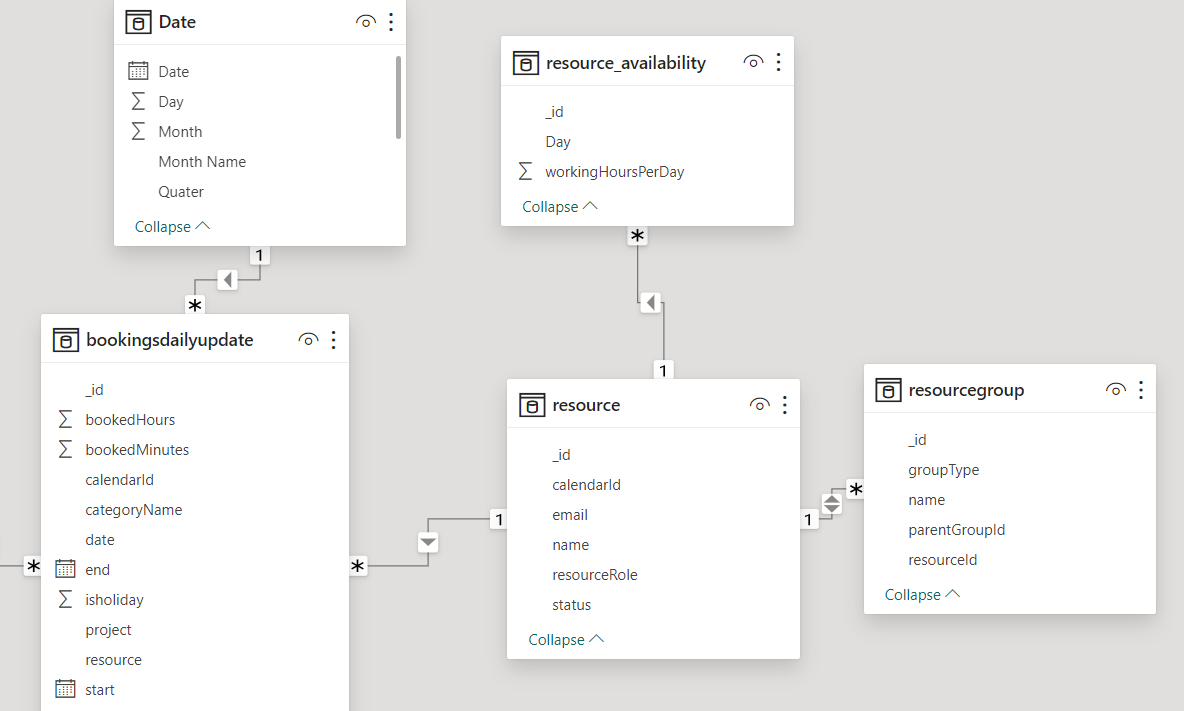
Task: Open more options for resource_availability table
Action: coord(779,62)
